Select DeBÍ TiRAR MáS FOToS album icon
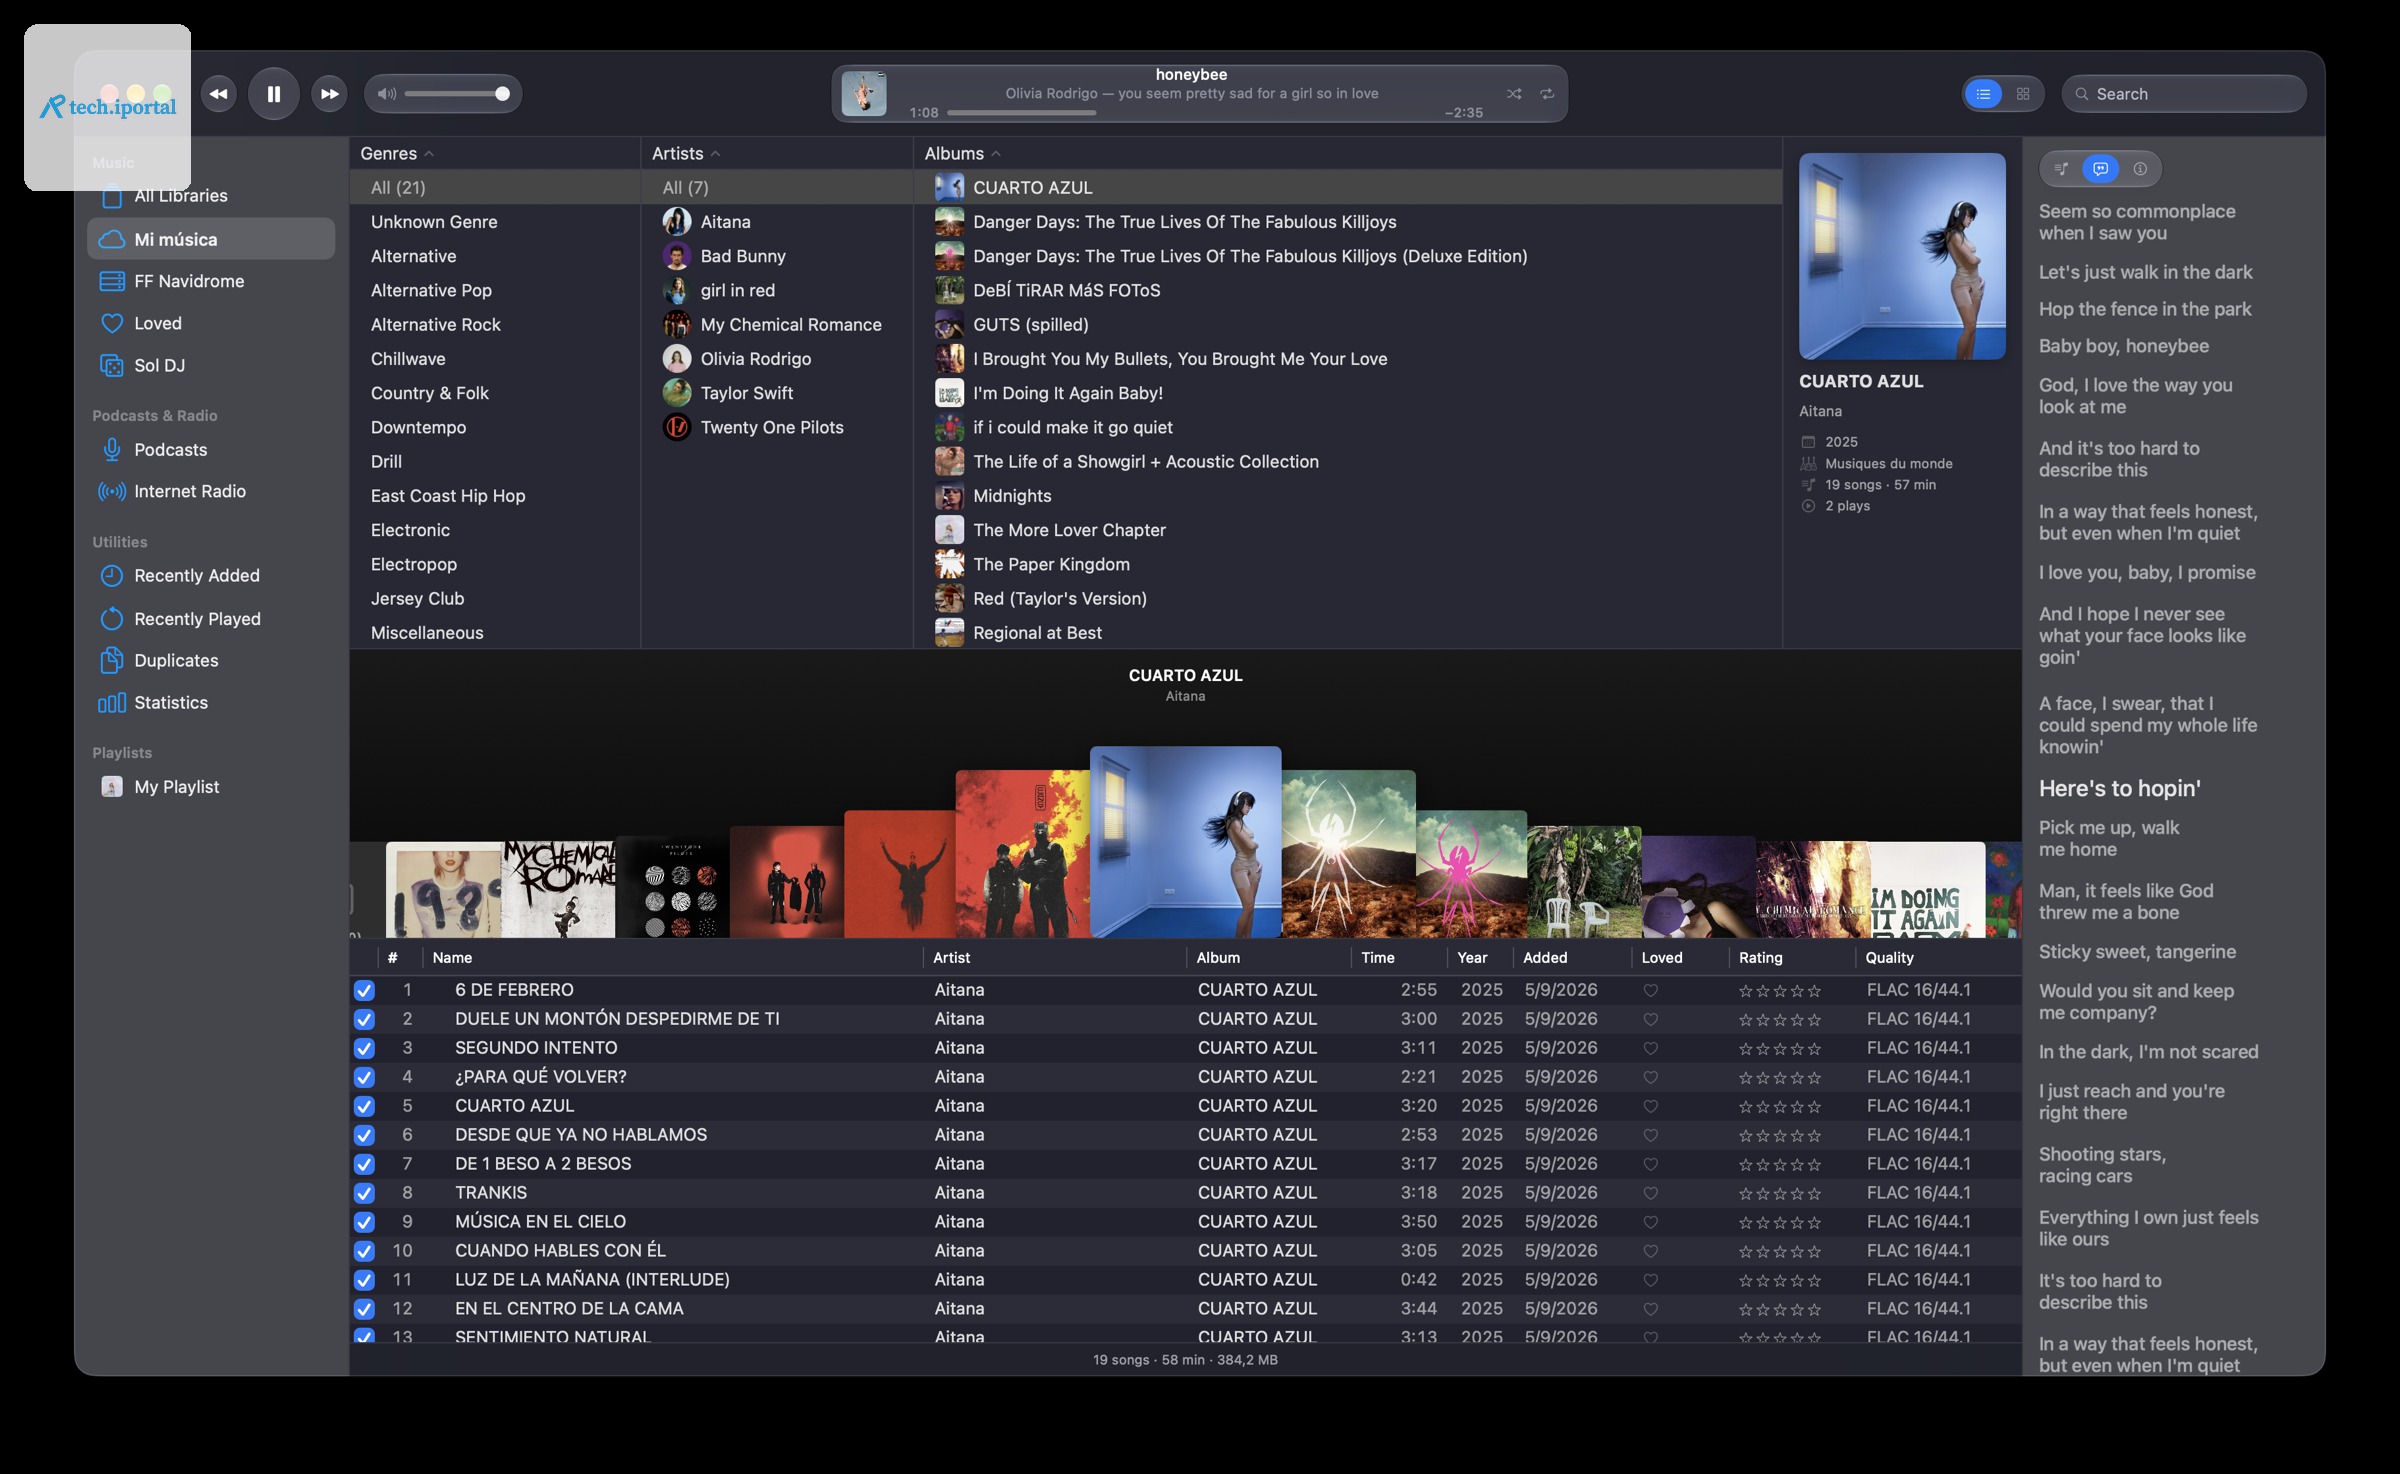2400x1474 pixels. coord(949,290)
